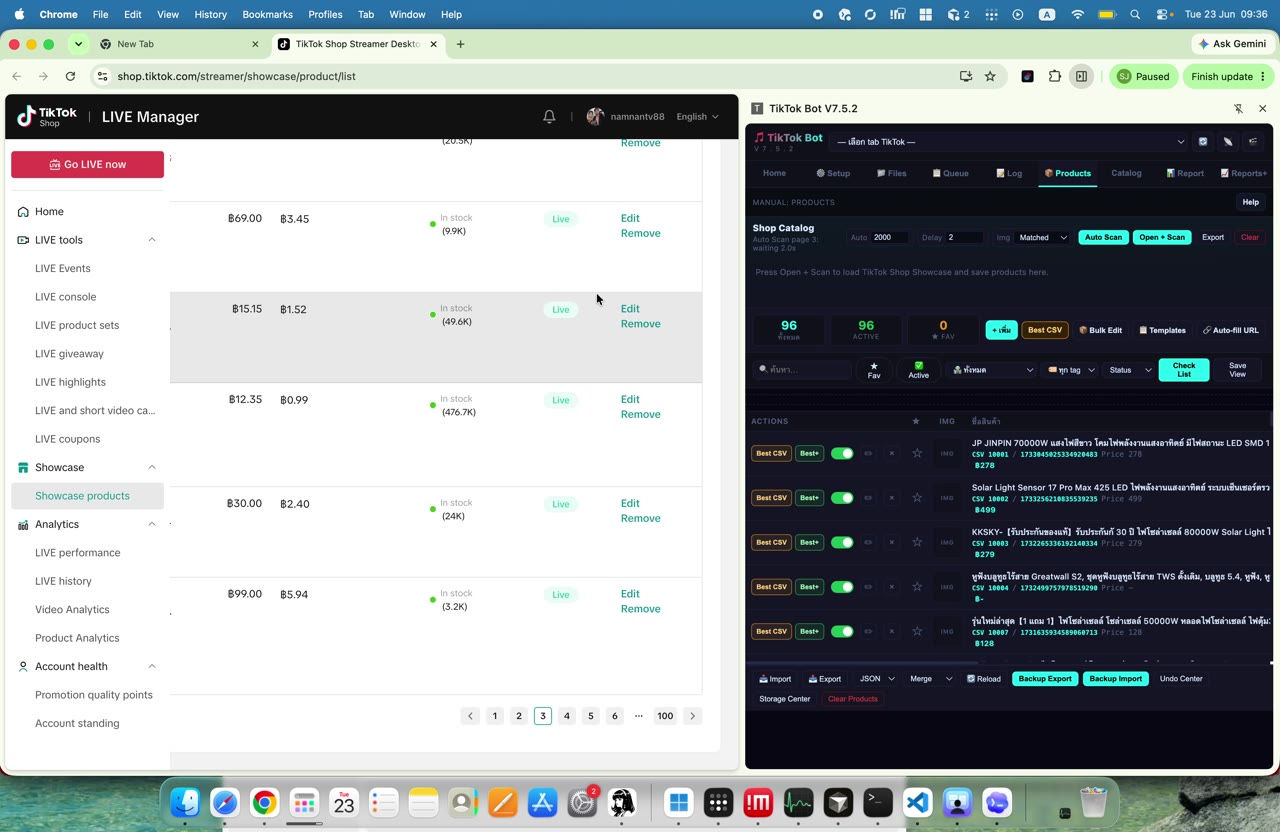1280x832 pixels.
Task: Switch to the Queue tab
Action: coord(950,173)
